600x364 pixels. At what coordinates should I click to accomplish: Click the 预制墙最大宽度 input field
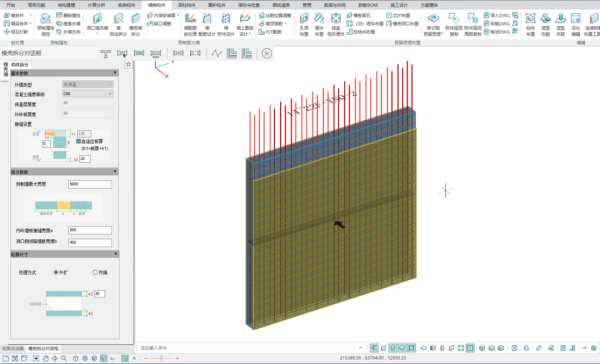90,184
